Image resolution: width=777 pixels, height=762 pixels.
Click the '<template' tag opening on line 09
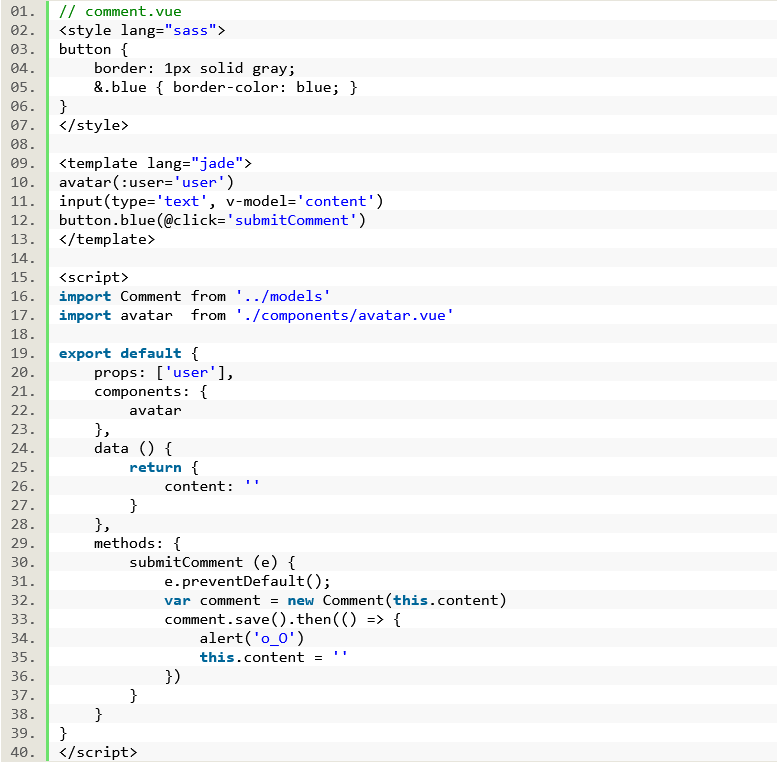click(98, 163)
